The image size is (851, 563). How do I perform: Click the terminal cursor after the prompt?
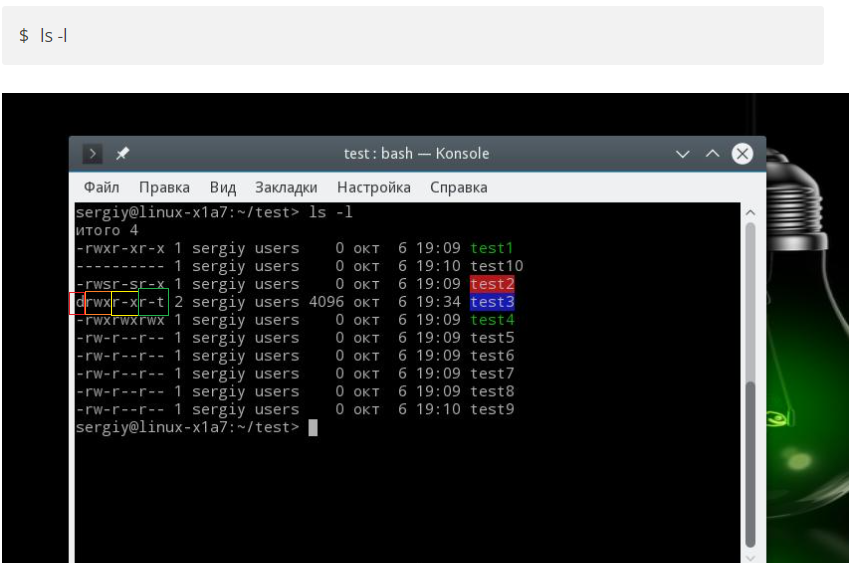pos(313,428)
